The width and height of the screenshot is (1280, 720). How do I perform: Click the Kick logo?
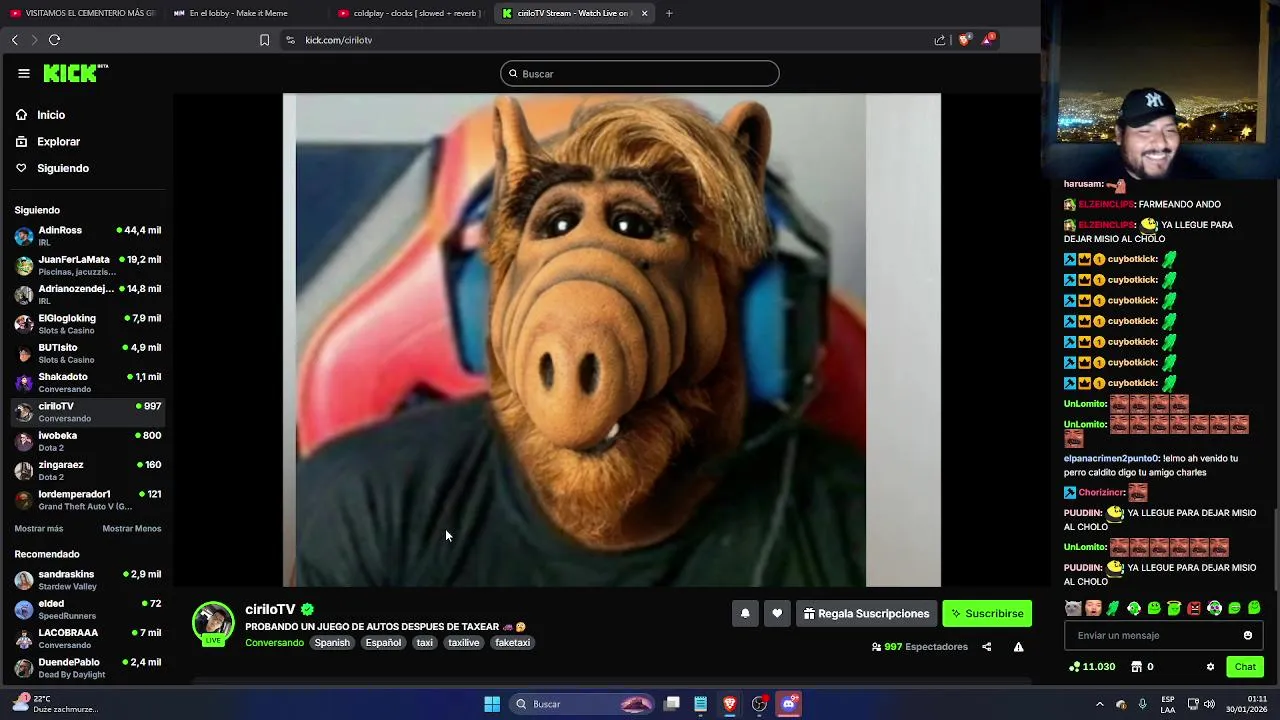click(x=75, y=73)
